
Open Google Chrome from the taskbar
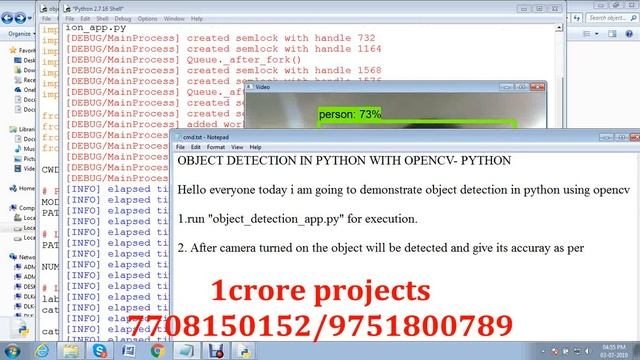click(158, 351)
